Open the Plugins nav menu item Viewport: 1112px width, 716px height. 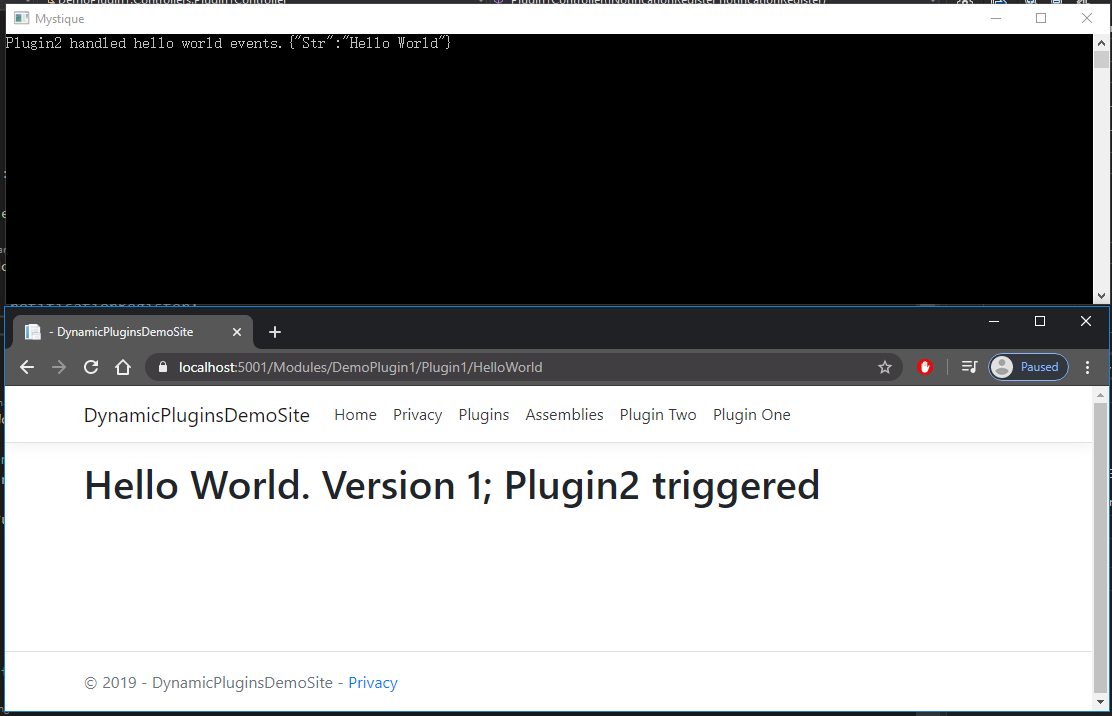pos(484,415)
